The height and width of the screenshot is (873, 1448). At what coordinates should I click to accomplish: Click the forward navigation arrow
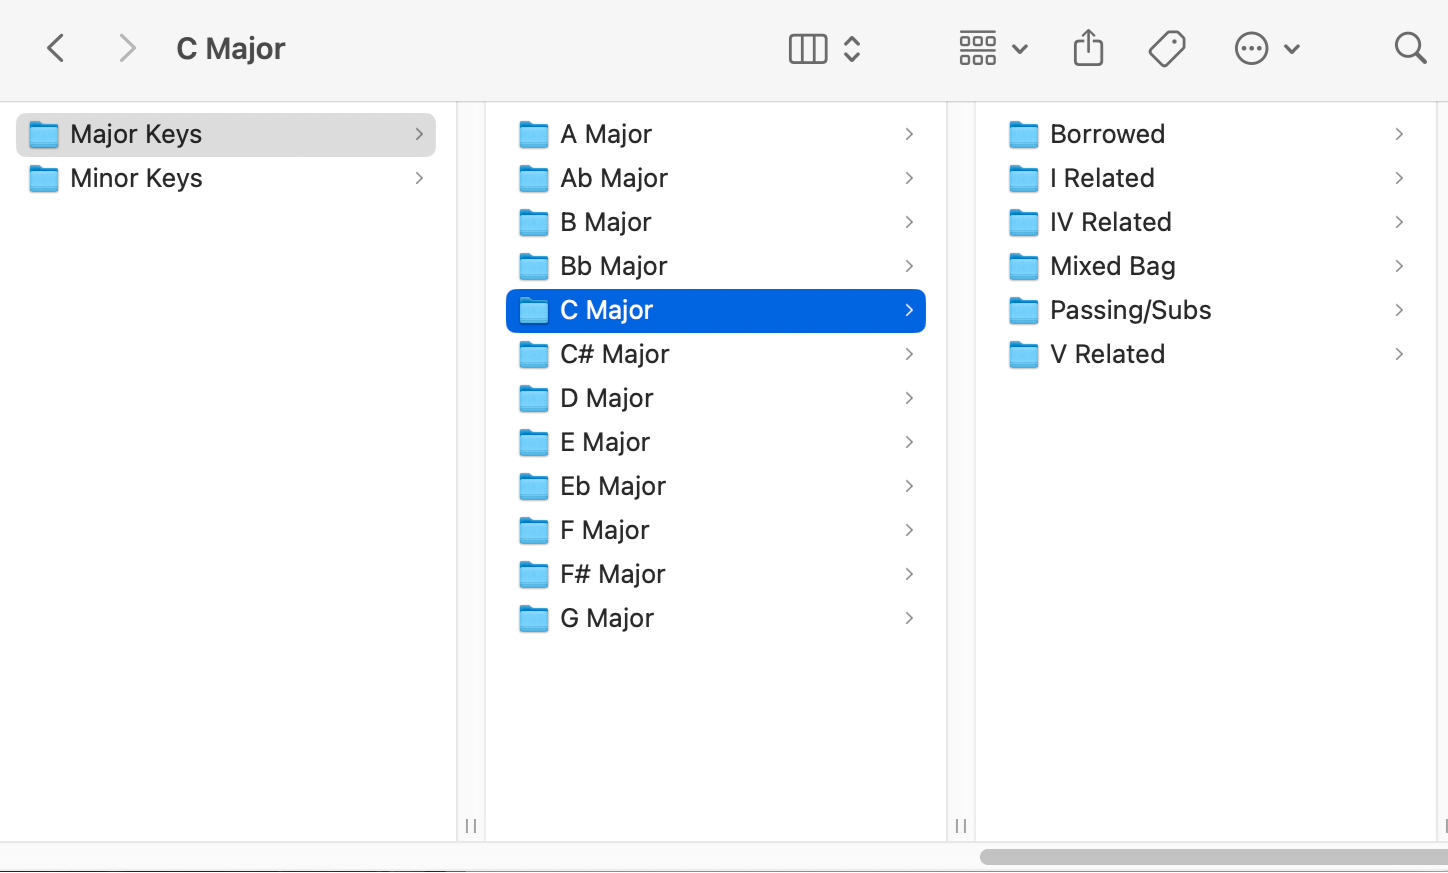pyautogui.click(x=126, y=48)
